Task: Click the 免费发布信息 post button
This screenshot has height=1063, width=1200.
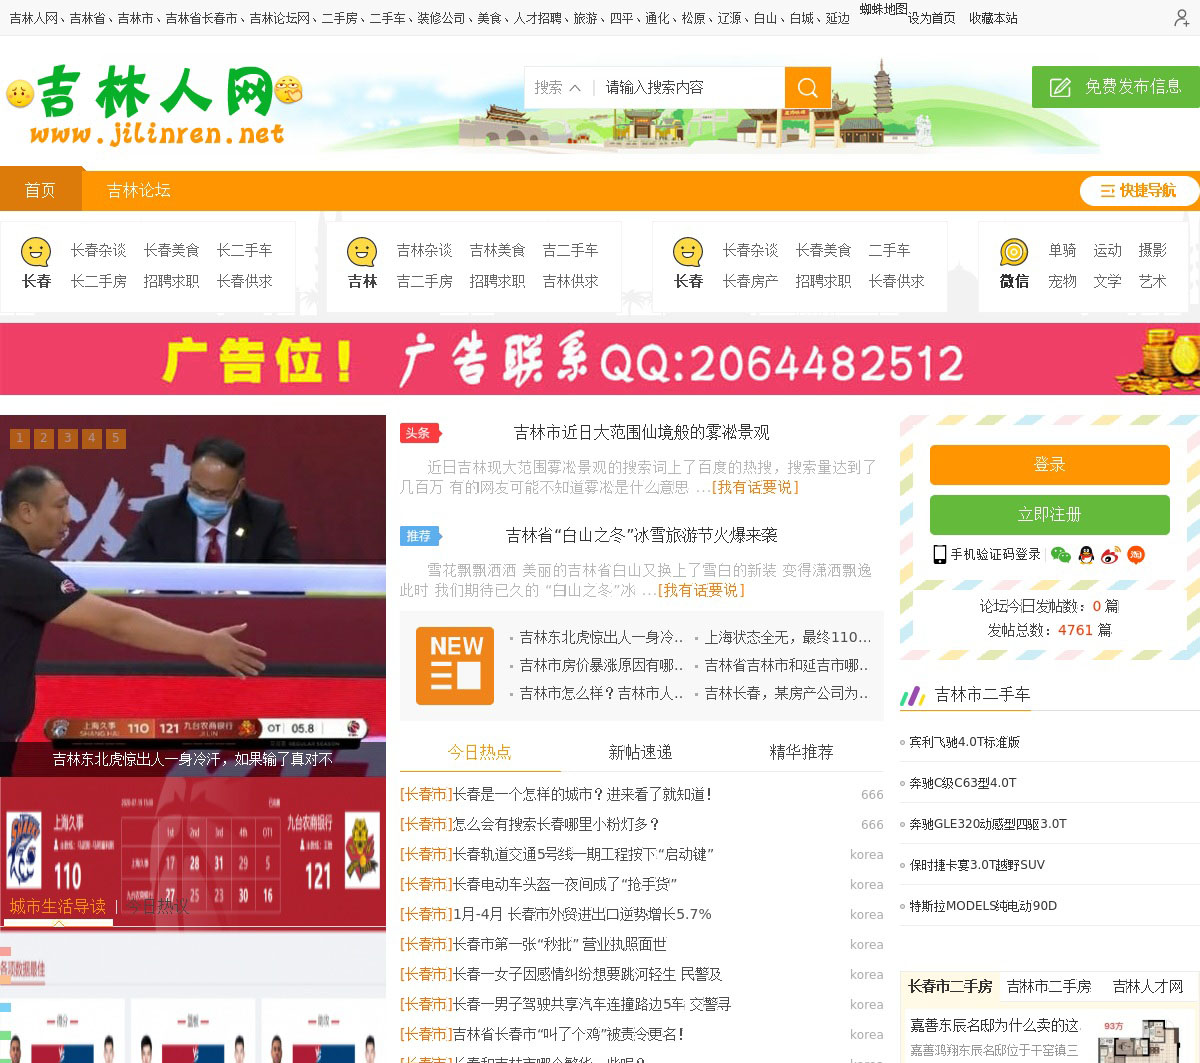Action: coord(1116,87)
